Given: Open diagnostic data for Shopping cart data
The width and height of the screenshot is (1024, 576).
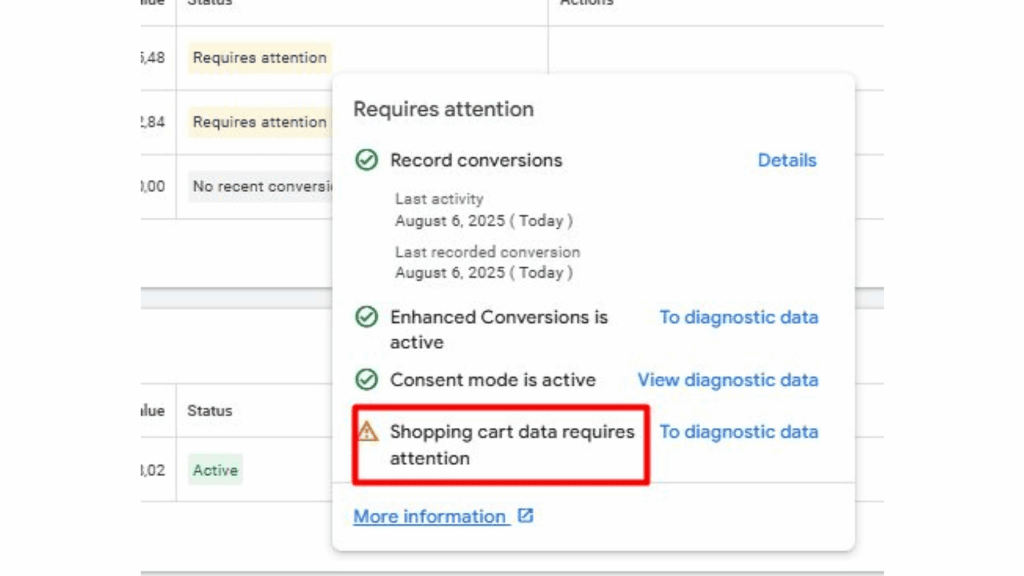Looking at the screenshot, I should point(739,432).
